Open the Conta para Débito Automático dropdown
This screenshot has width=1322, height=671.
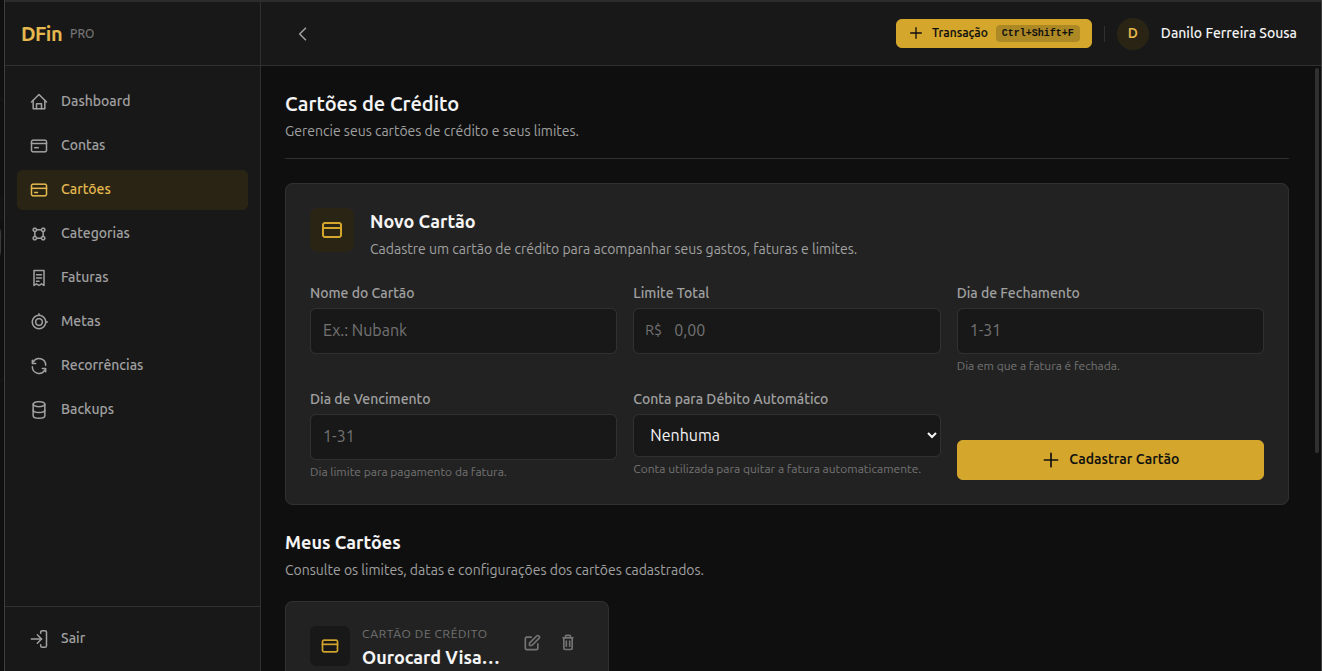(787, 435)
